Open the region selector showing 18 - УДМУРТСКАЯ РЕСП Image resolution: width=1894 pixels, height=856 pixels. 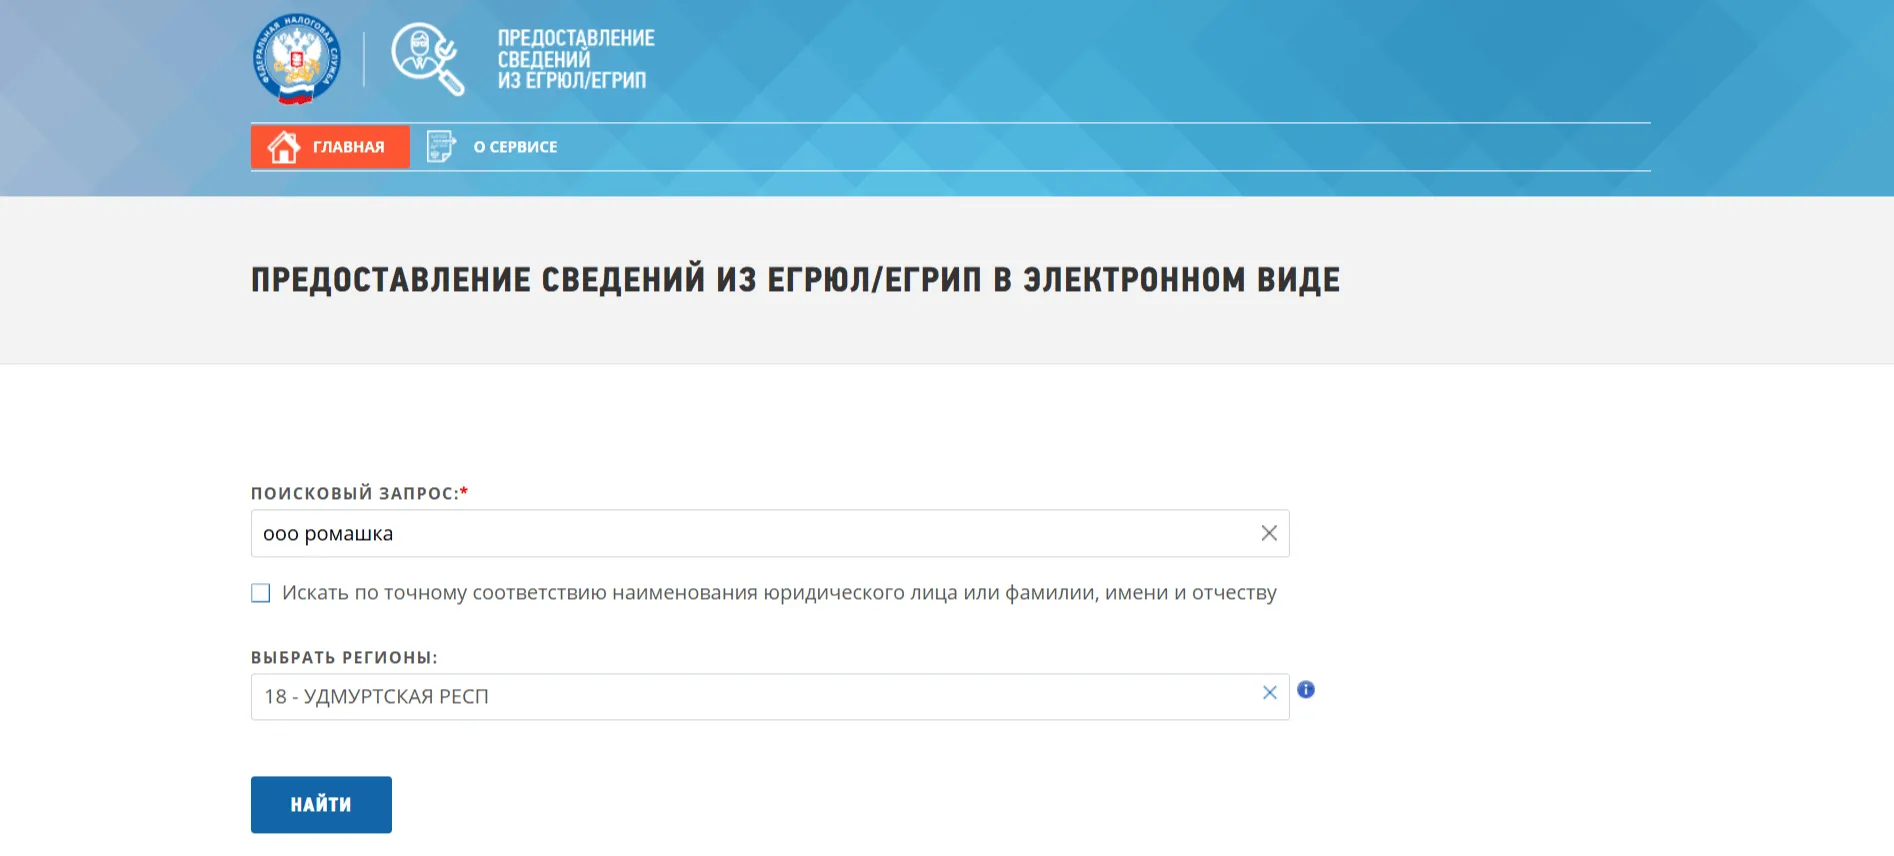770,697
